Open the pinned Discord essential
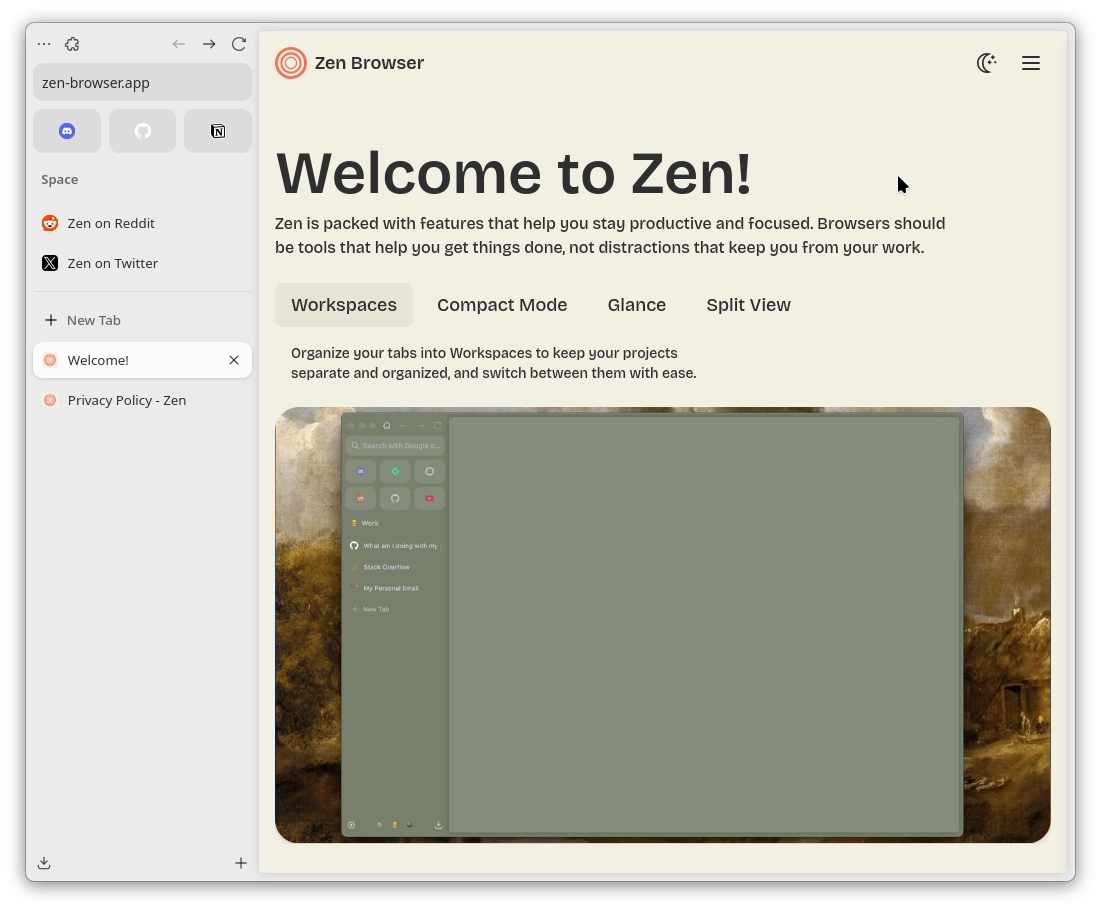Screen dimensions: 1101x910 (x=67, y=131)
